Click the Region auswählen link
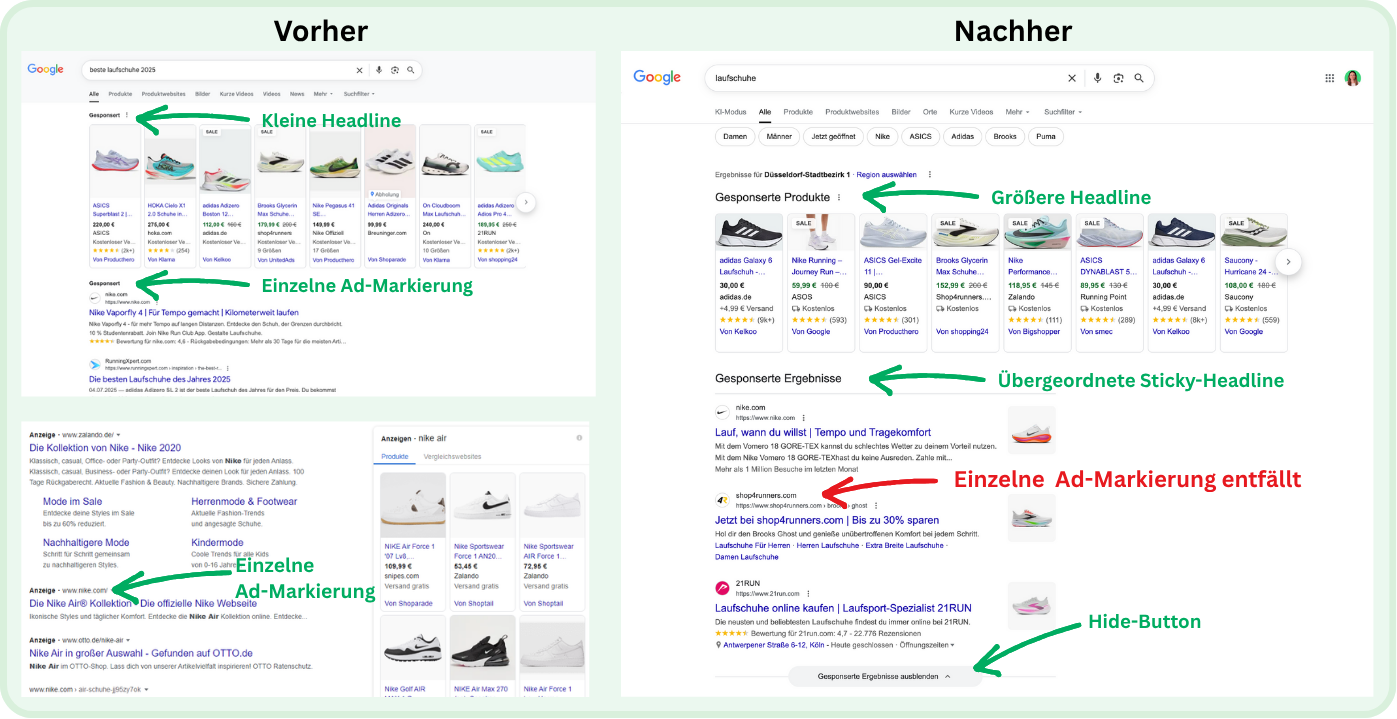This screenshot has width=1397, height=719. 887,174
